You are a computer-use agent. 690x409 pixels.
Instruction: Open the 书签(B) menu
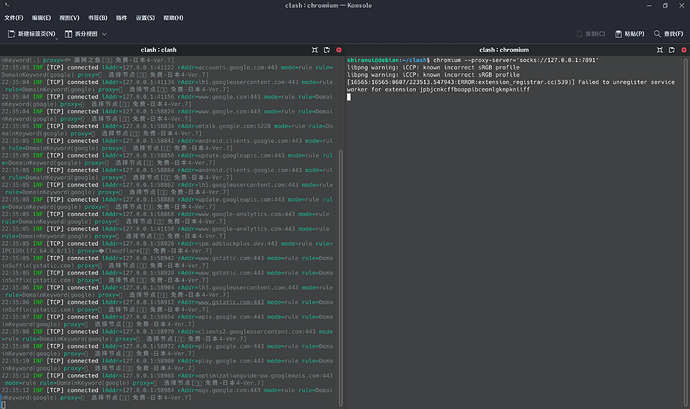point(98,18)
